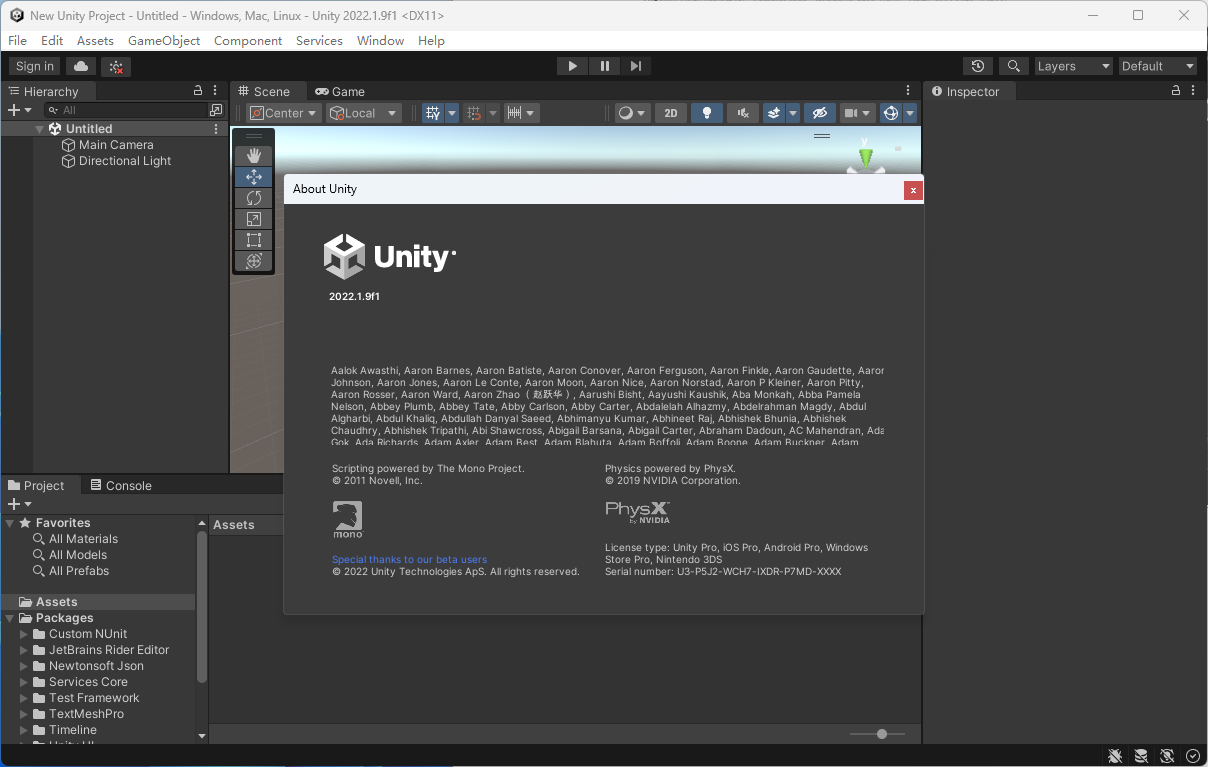Click the Unity logo in About dialog
Screen dimensions: 1208x767
(x=390, y=257)
